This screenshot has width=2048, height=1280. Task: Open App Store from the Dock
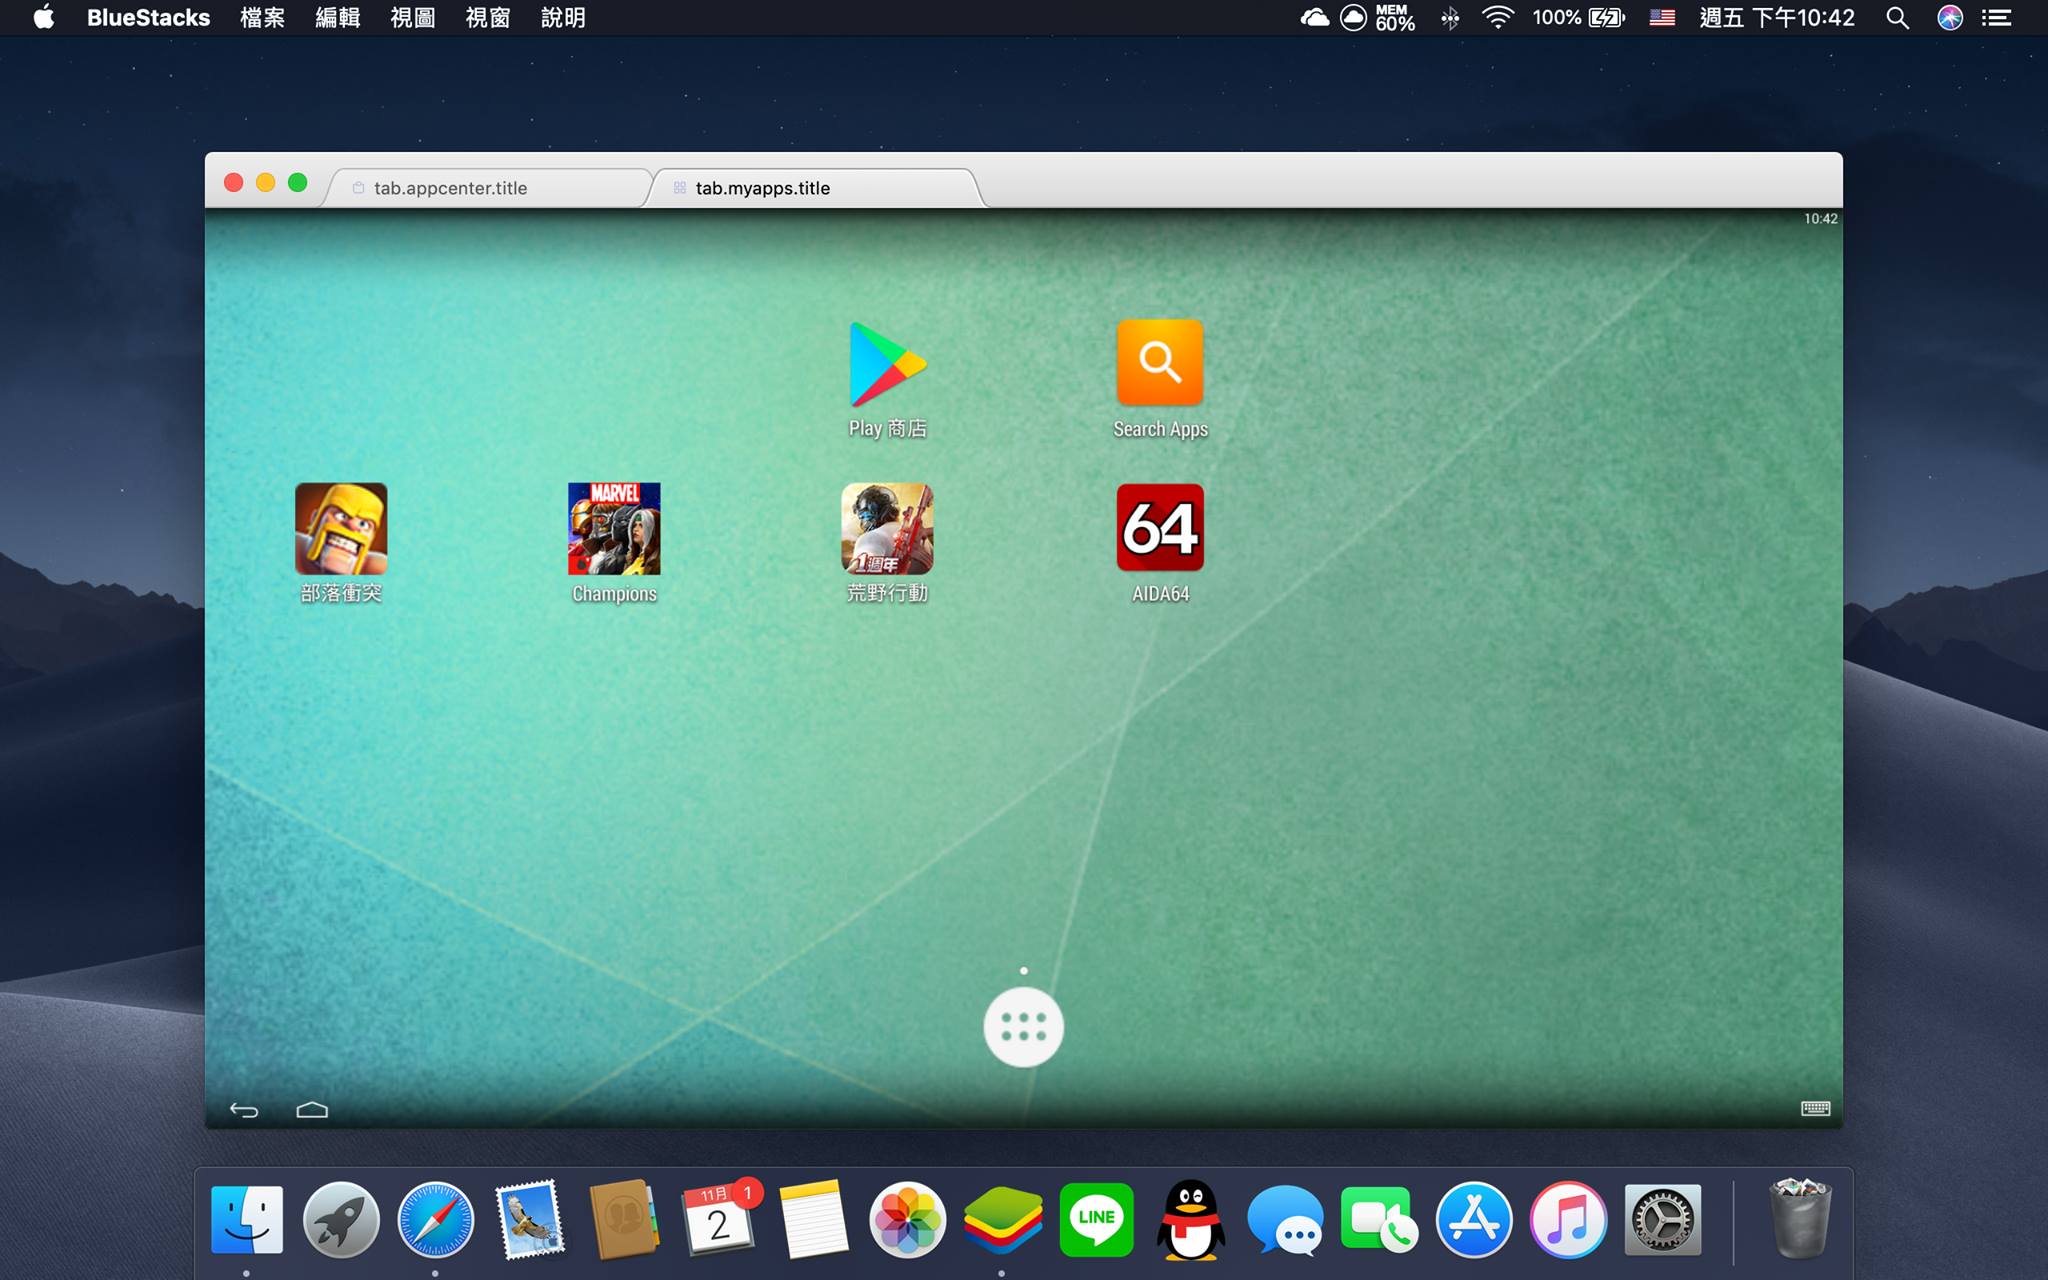point(1474,1219)
